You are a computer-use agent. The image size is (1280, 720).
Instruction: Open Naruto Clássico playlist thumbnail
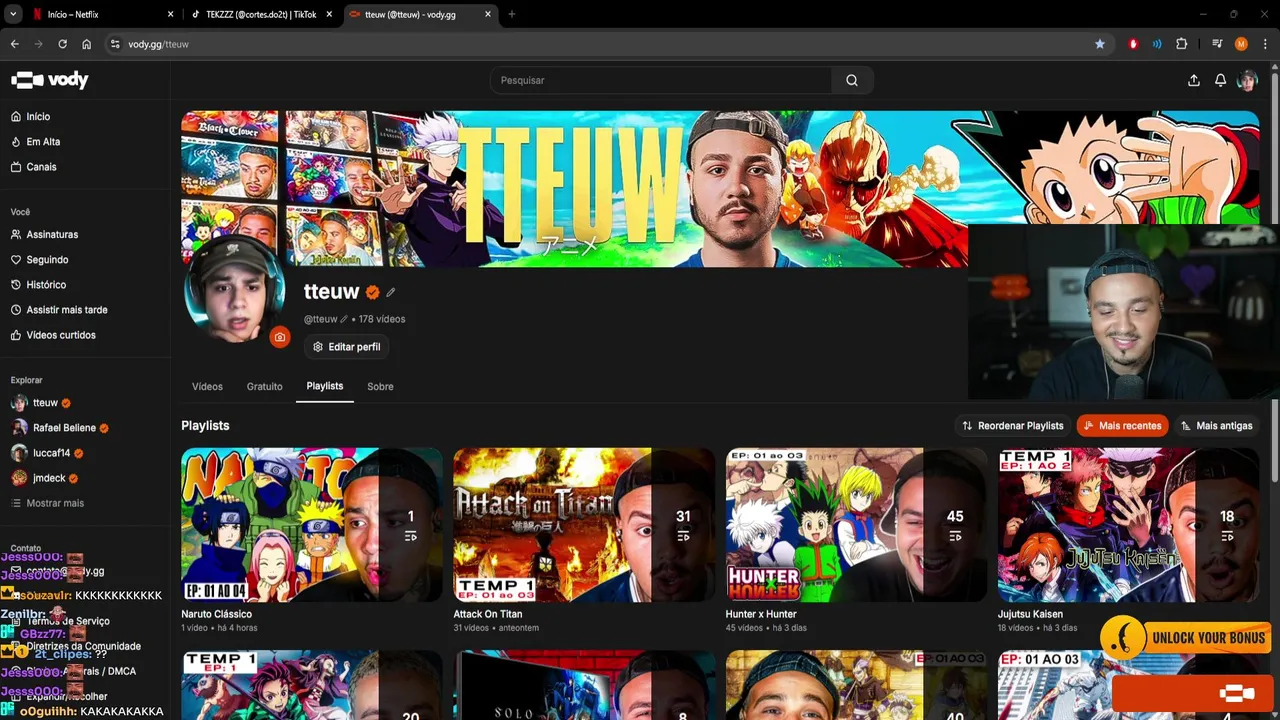(x=312, y=525)
